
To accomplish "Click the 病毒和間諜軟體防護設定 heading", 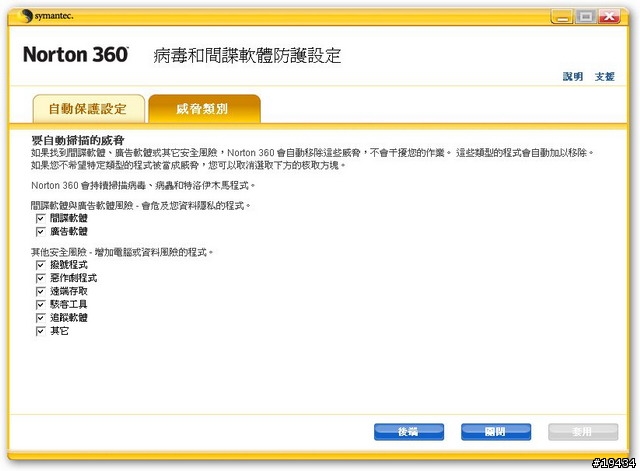I will tap(247, 56).
